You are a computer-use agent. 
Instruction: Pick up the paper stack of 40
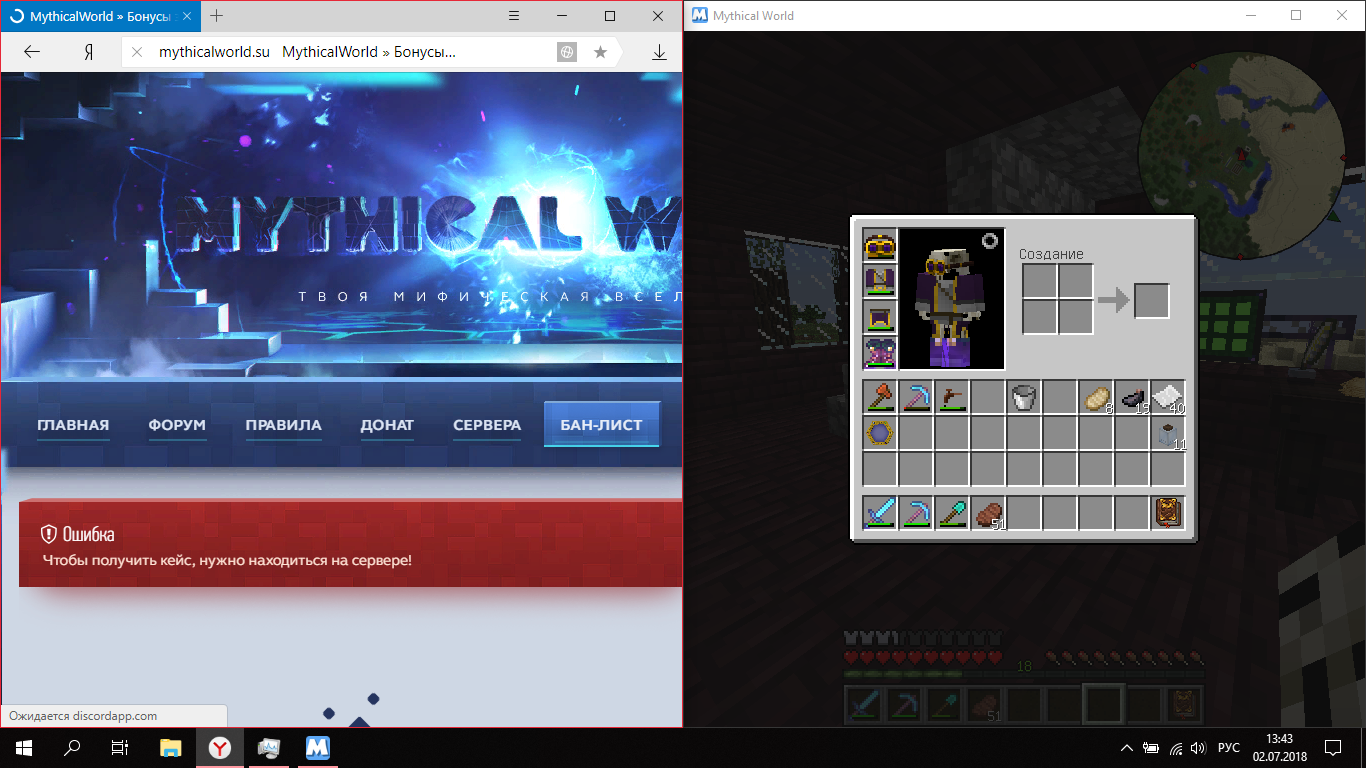click(x=1168, y=398)
